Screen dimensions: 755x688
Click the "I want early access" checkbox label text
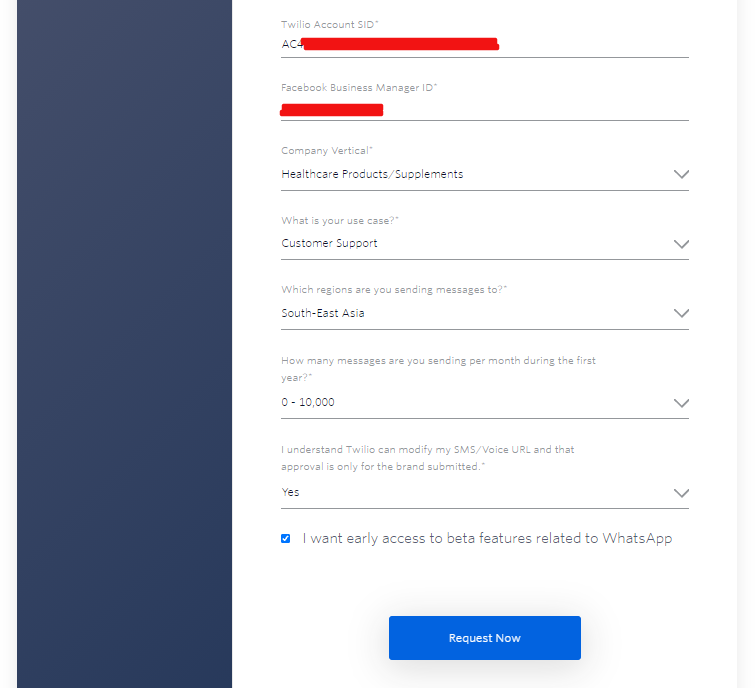[487, 538]
